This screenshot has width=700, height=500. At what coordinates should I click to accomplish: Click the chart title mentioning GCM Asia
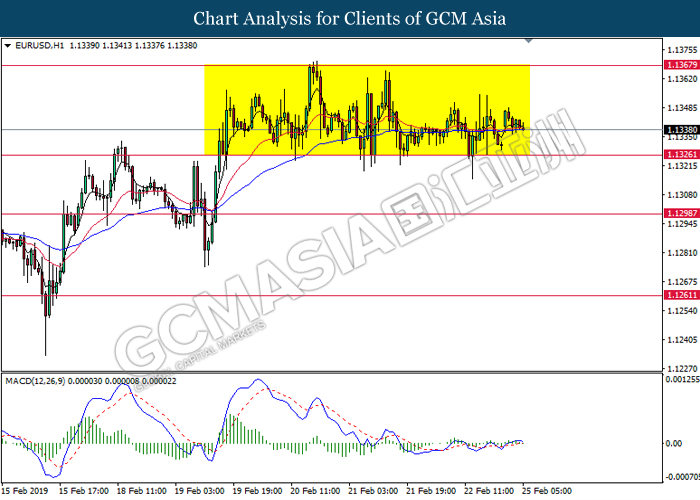tap(350, 19)
